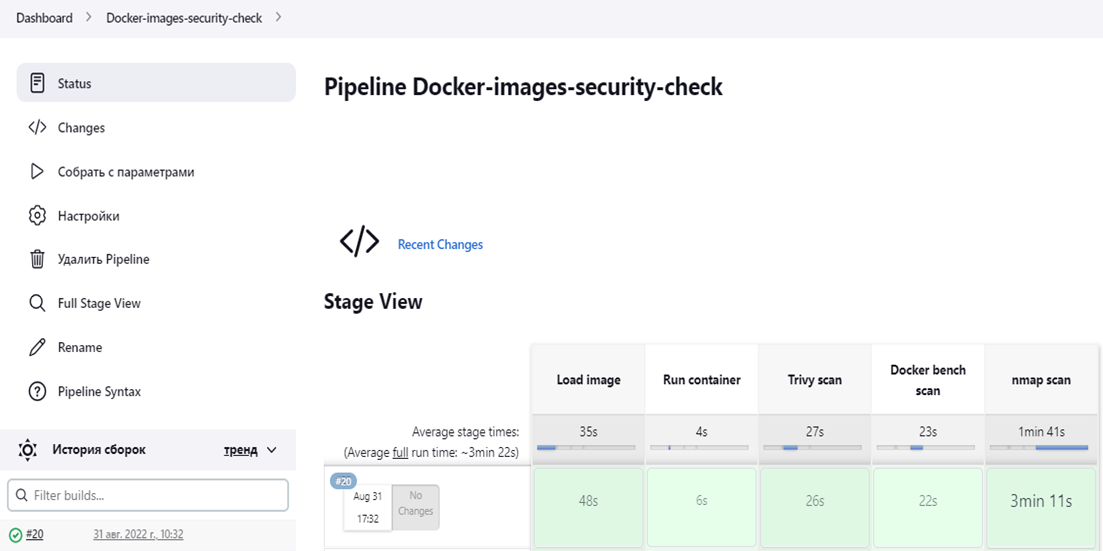
Task: Open the Status menu item
Action: [156, 82]
